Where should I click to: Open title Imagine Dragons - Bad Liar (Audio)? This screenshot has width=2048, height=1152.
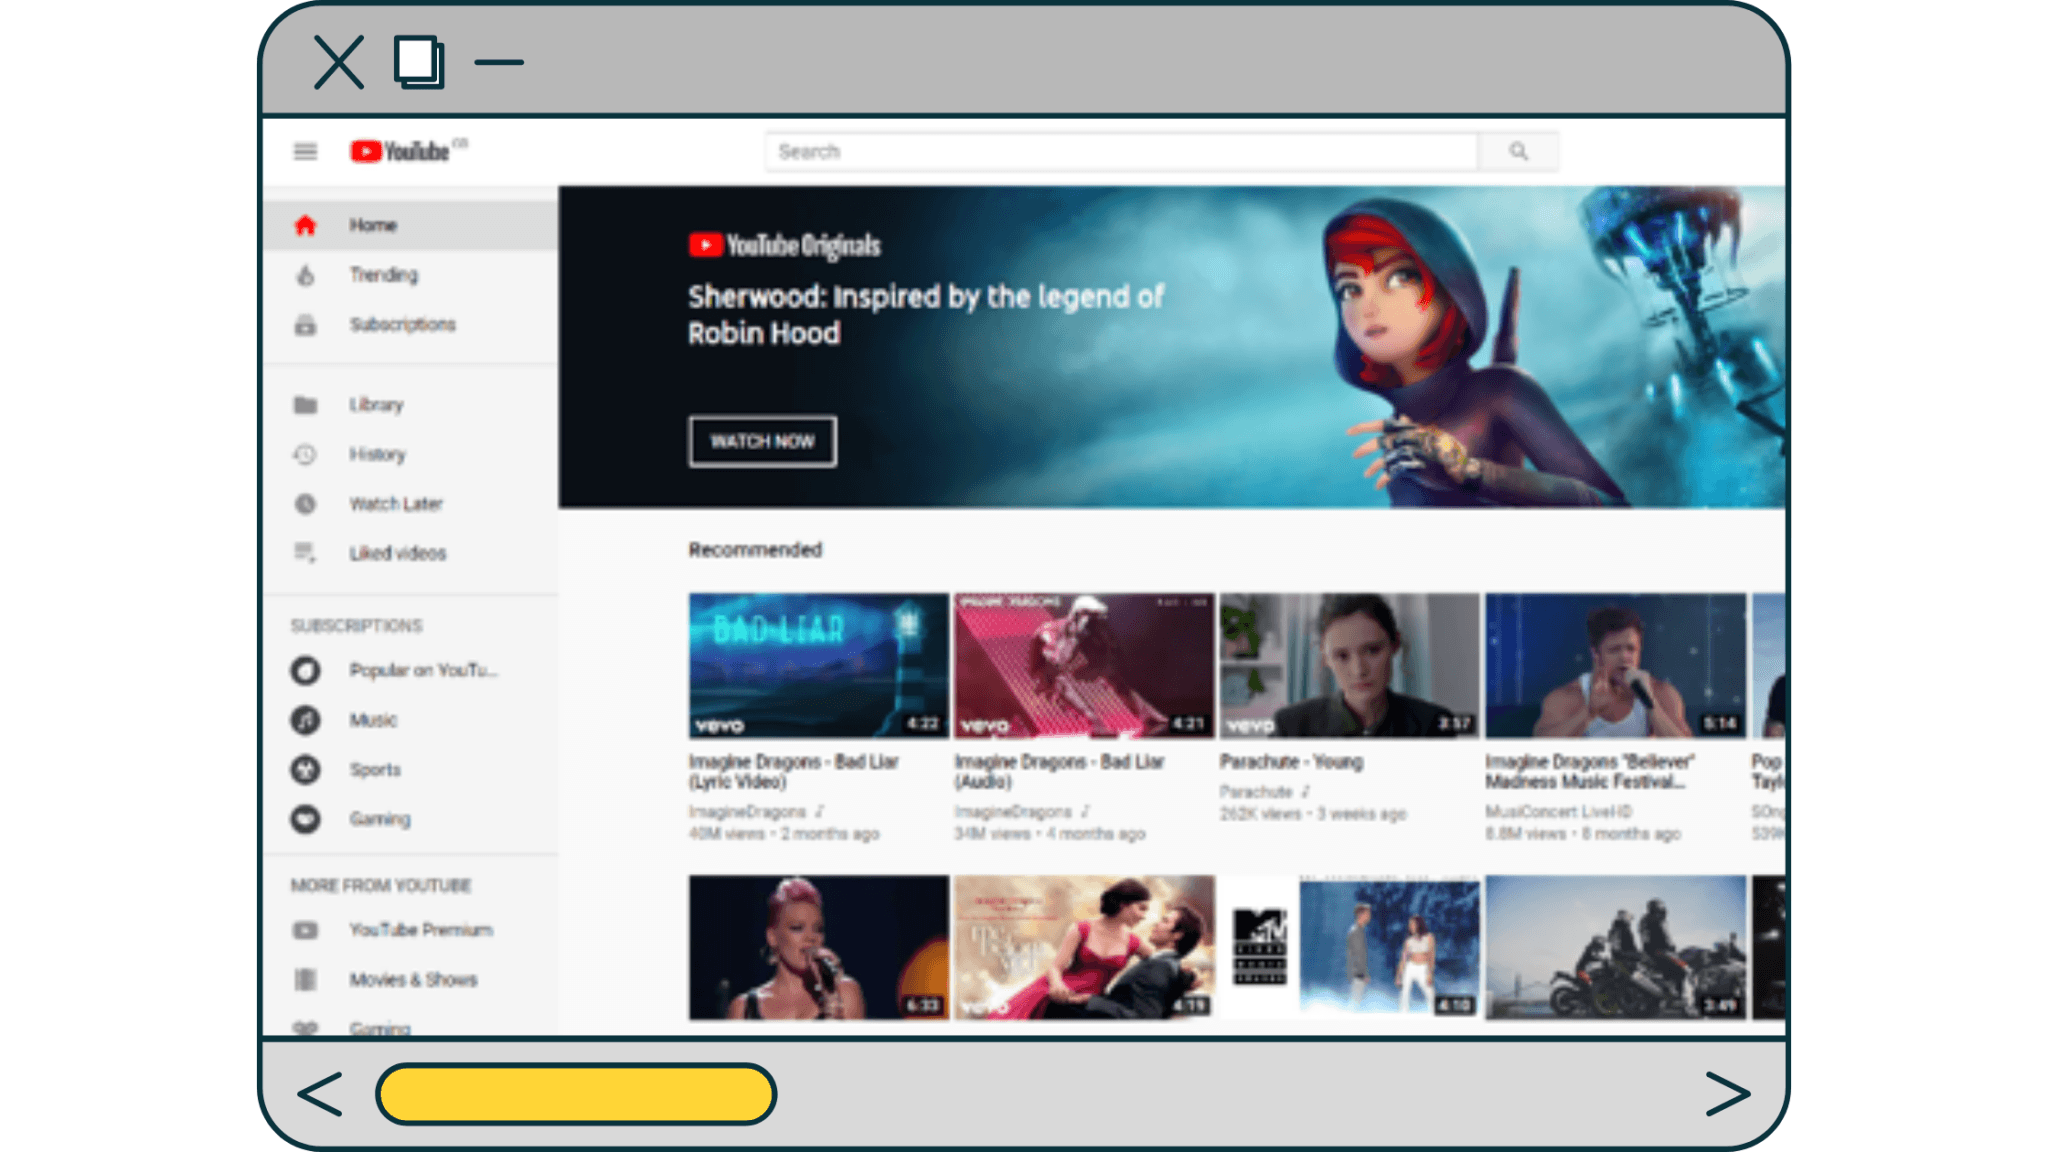[1059, 772]
